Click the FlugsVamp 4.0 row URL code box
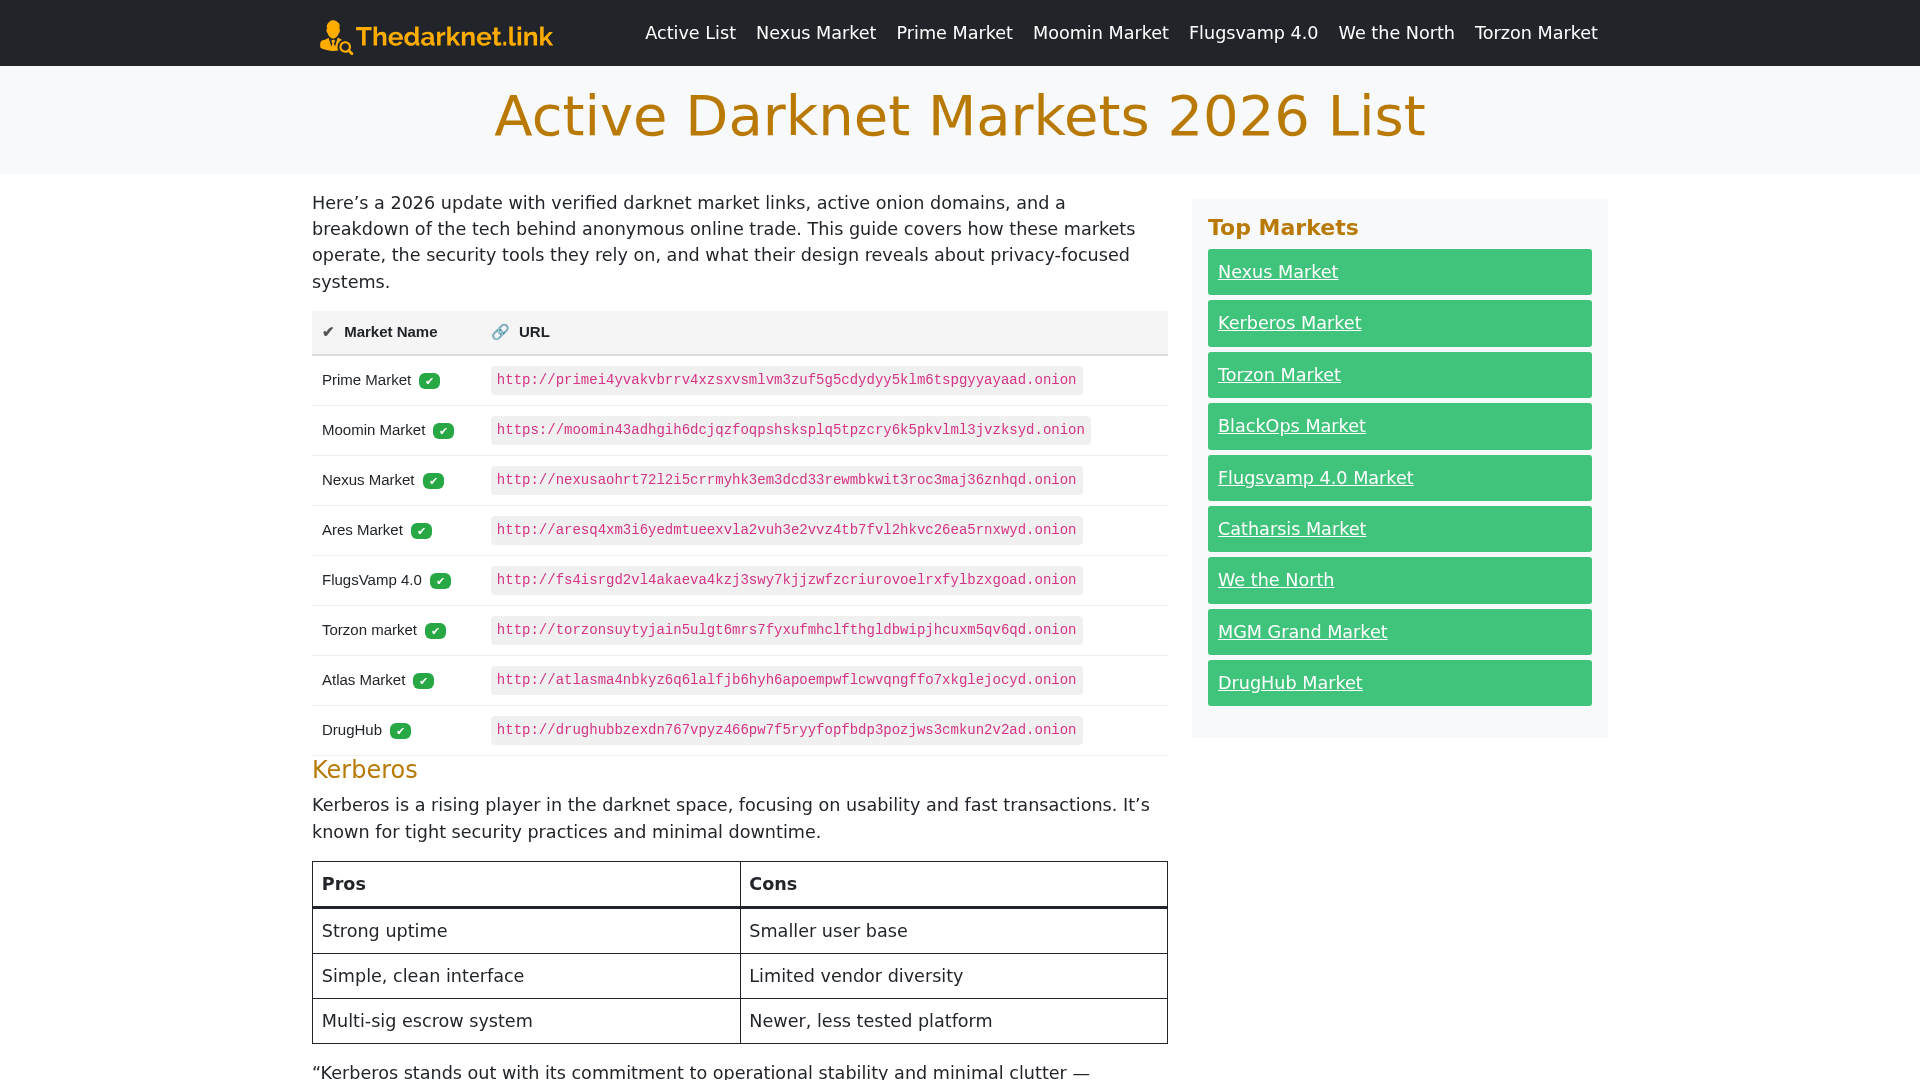 (x=786, y=580)
